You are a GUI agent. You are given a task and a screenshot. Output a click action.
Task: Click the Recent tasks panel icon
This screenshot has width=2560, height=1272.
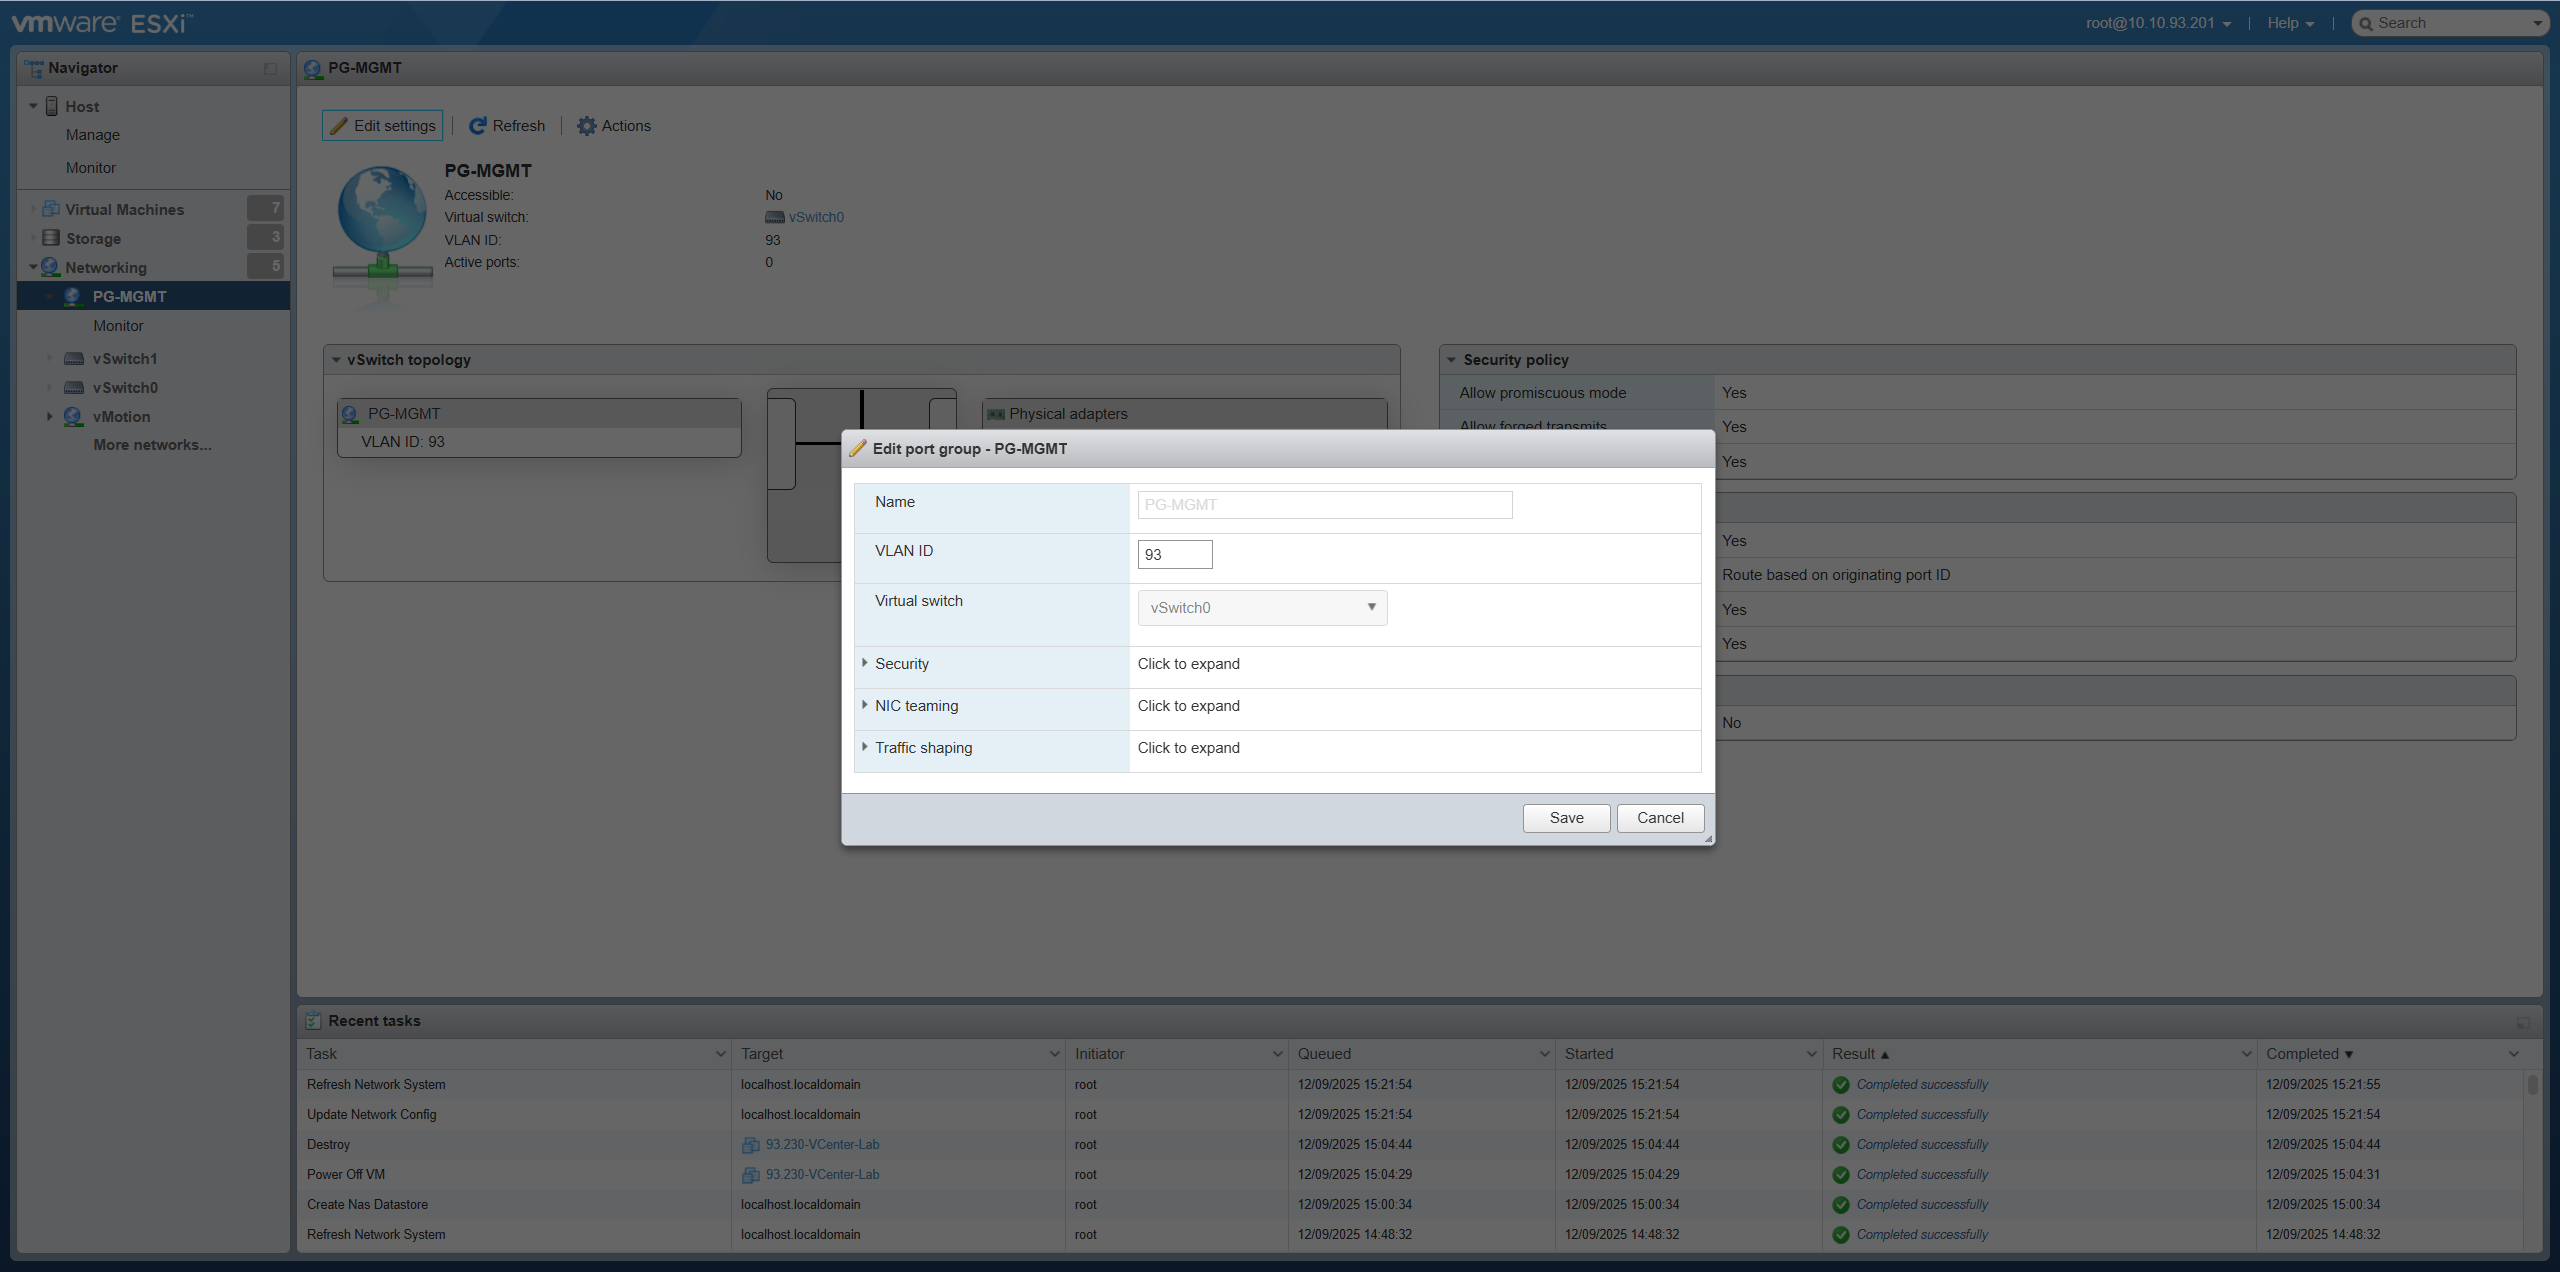coord(313,1020)
